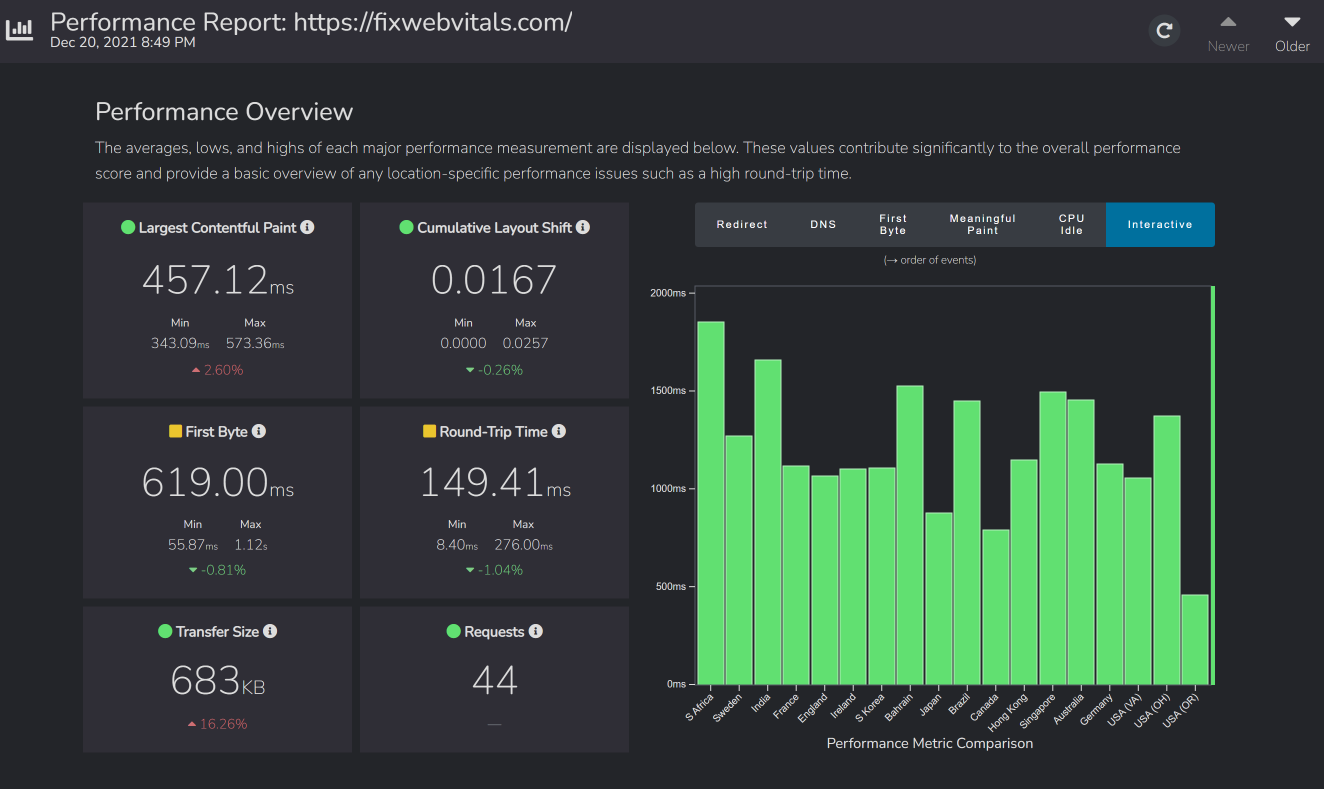Click the USA (OR) bar in chart
Viewport: 1324px width, 789px height.
pos(1195,640)
